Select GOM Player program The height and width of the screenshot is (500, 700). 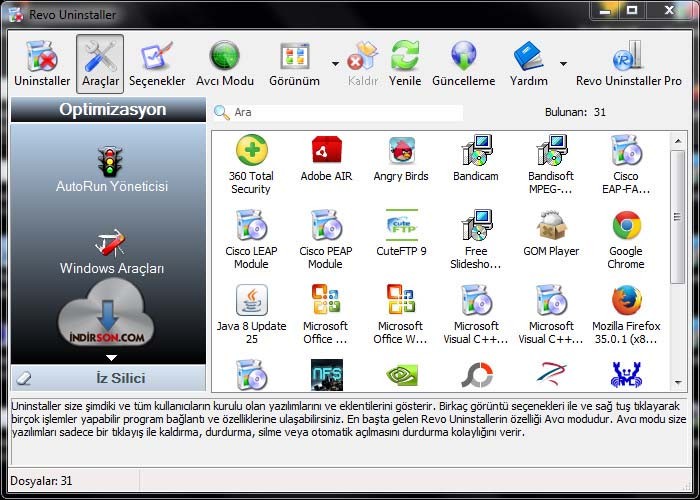point(551,233)
